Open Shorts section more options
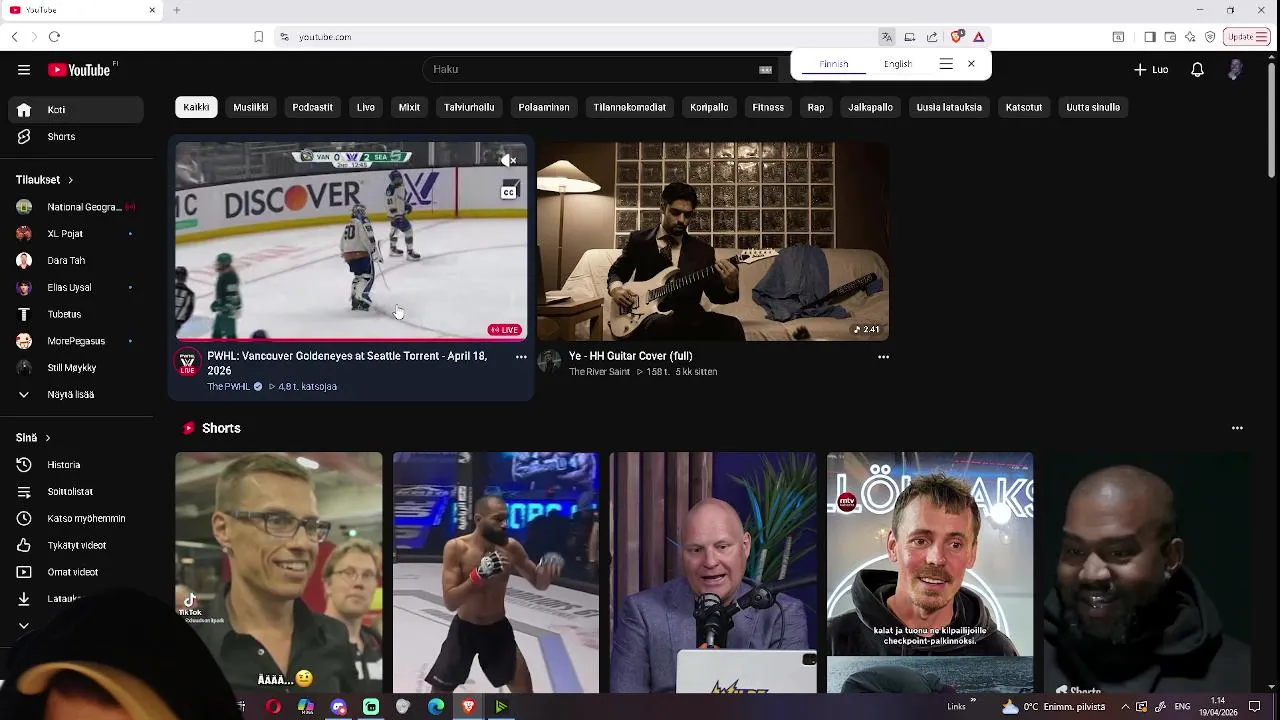 (x=1237, y=428)
